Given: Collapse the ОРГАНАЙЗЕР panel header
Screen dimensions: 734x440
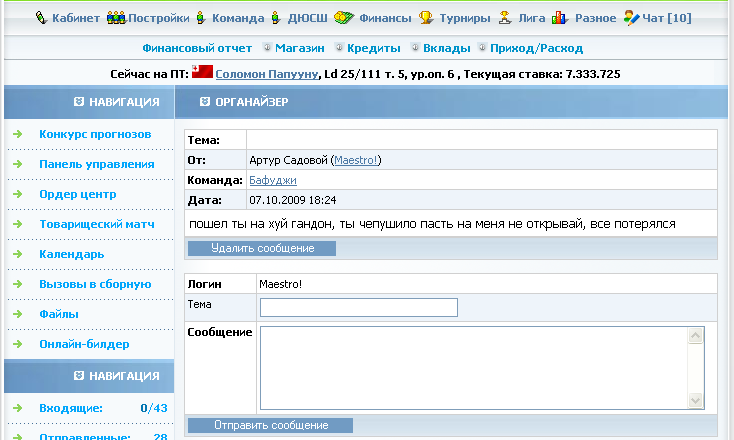Looking at the screenshot, I should pos(205,102).
